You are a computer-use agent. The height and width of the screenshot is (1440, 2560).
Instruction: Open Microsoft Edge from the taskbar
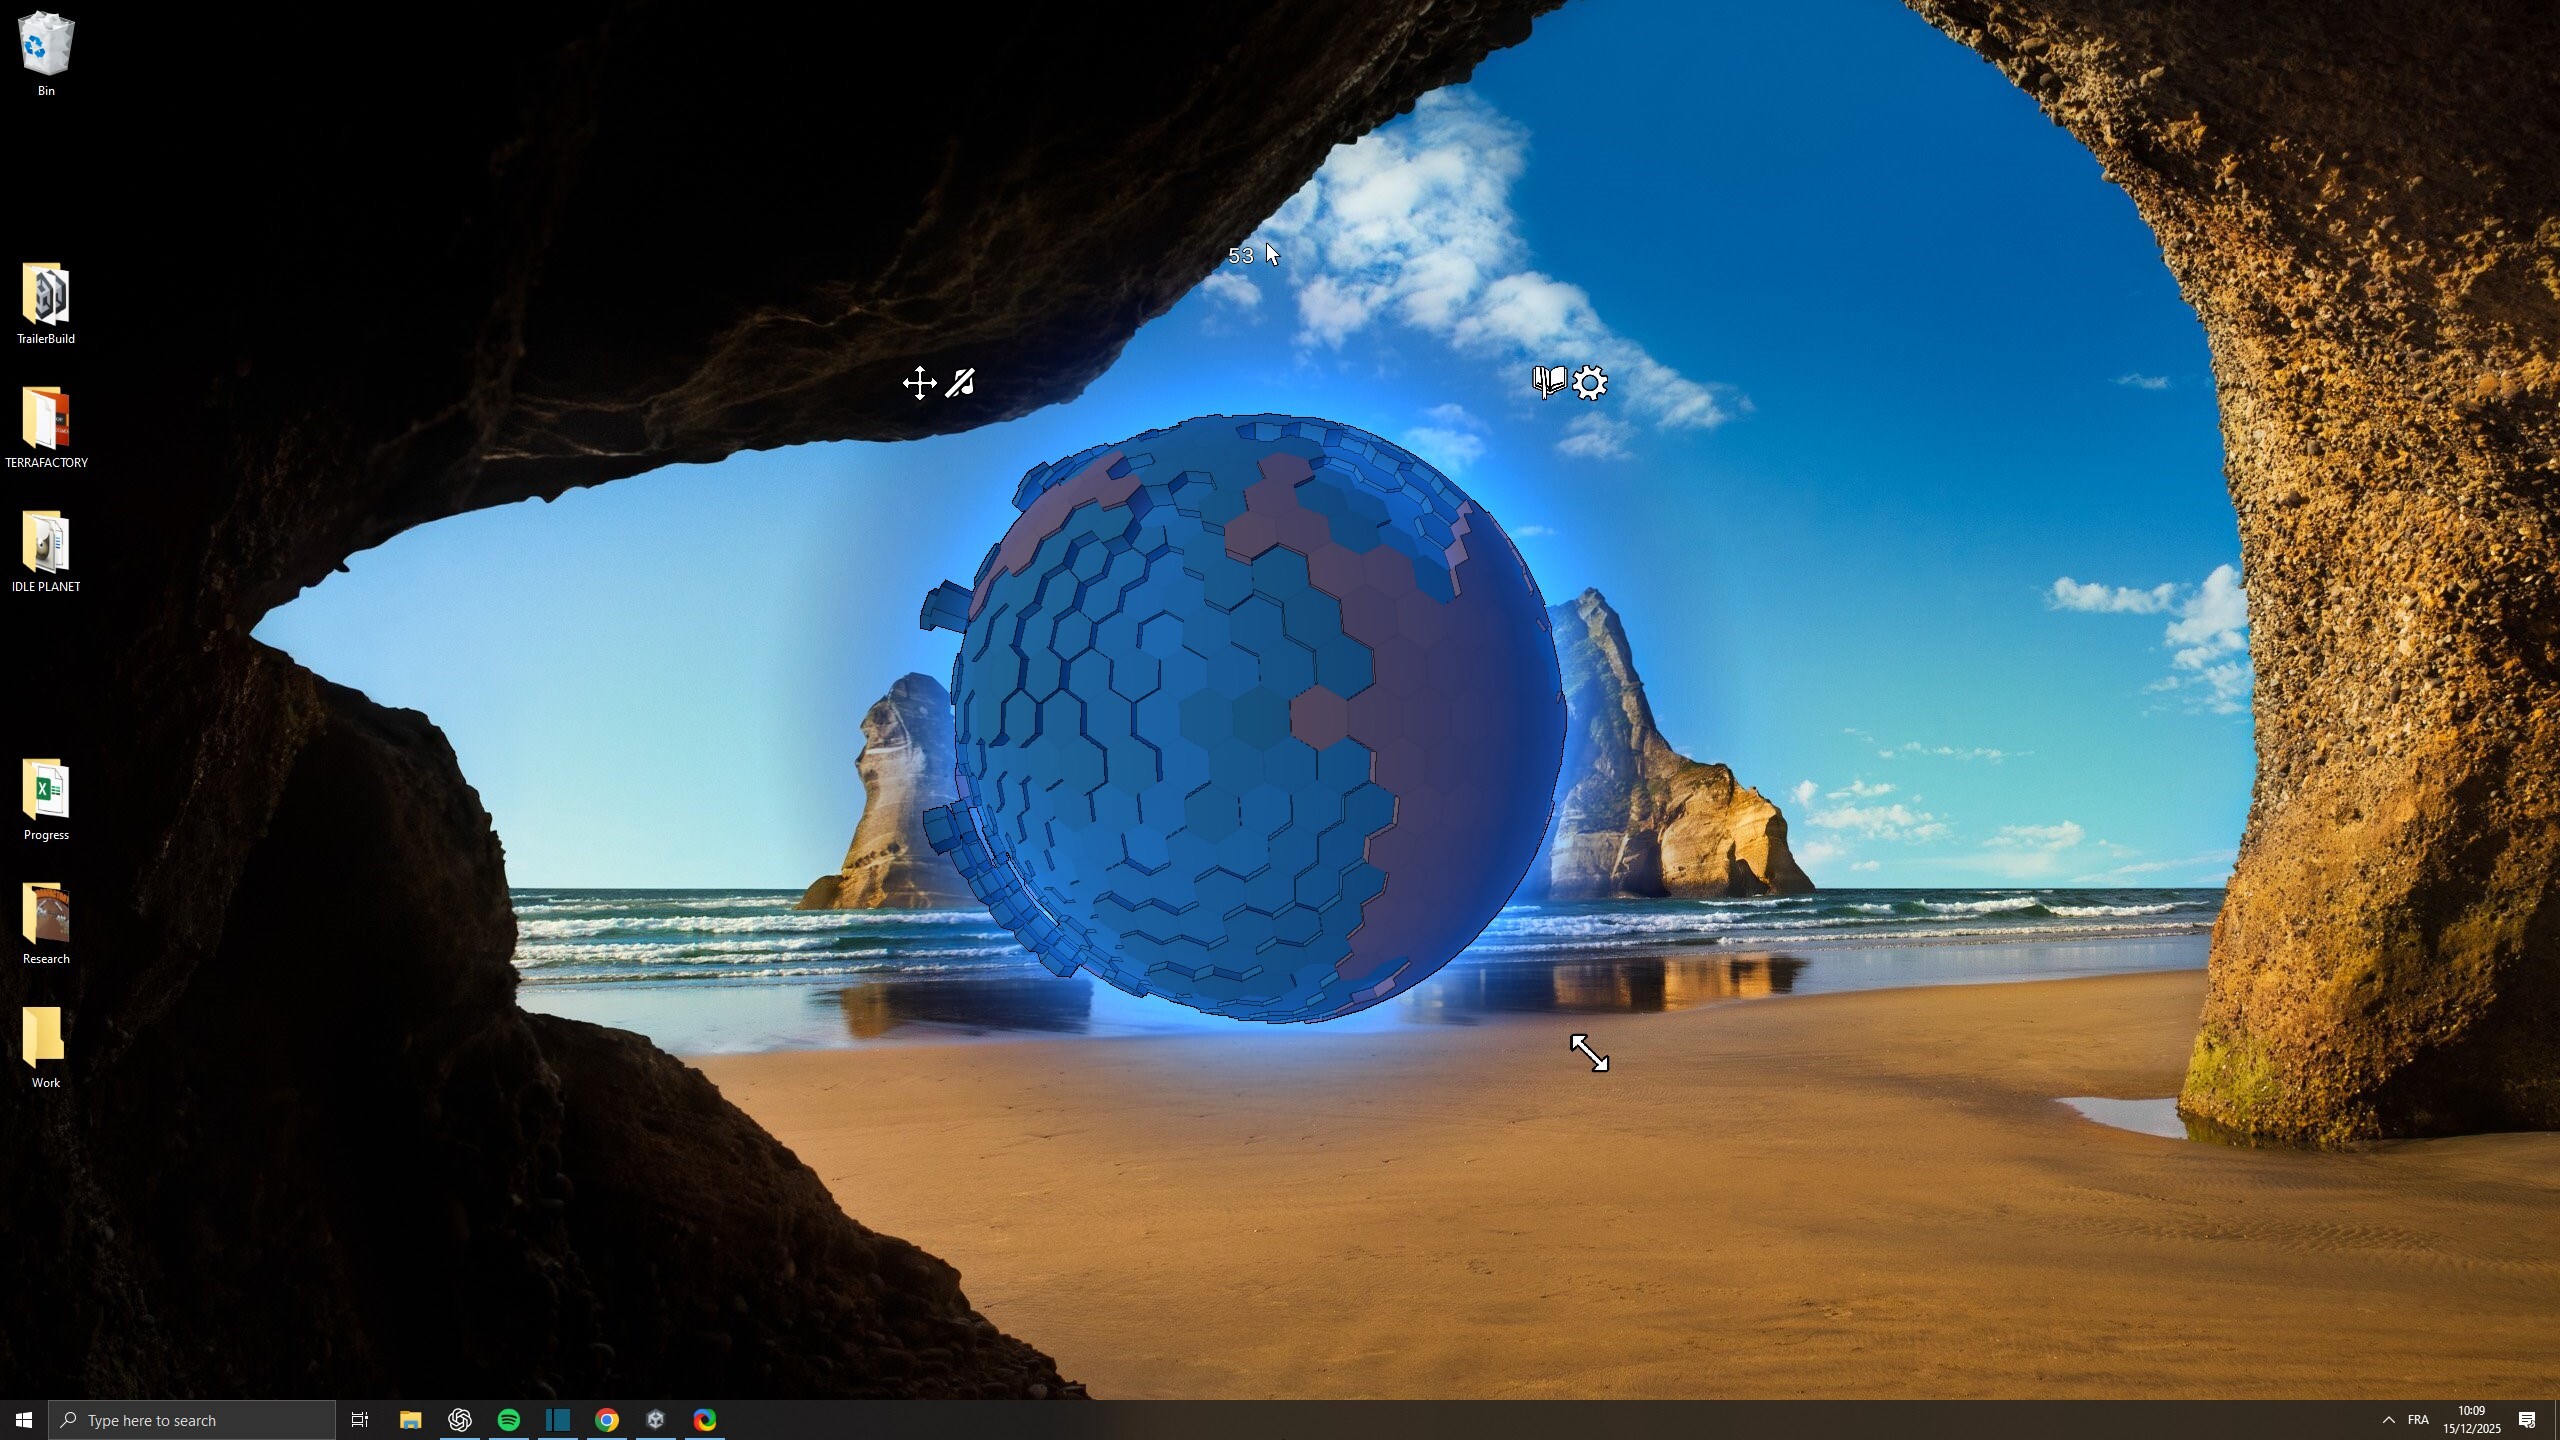[x=705, y=1418]
